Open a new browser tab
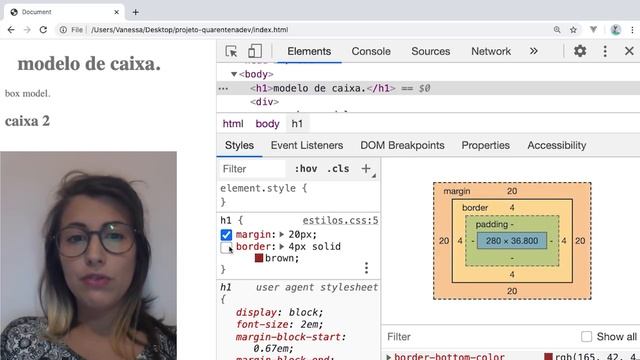 pyautogui.click(x=136, y=12)
